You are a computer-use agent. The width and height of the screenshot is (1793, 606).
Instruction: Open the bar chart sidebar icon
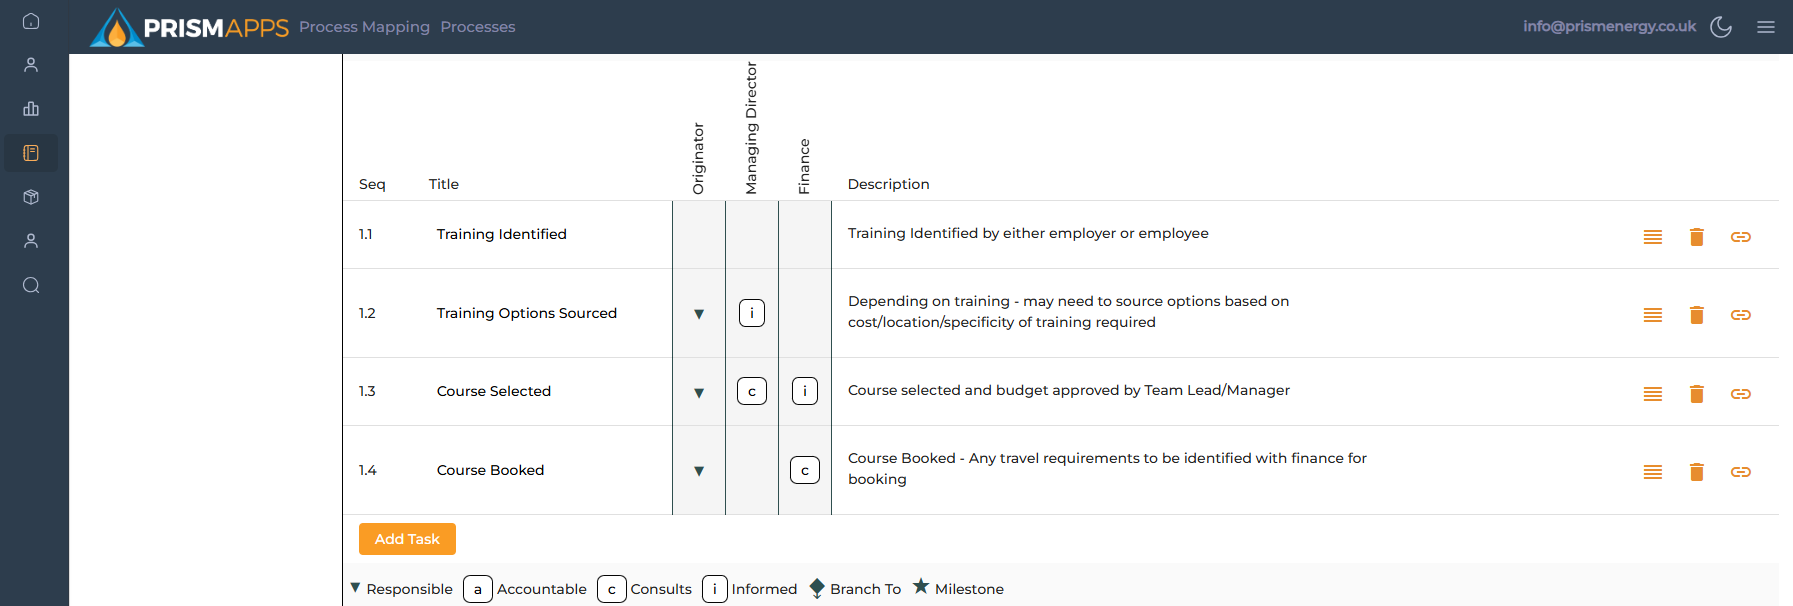click(31, 109)
